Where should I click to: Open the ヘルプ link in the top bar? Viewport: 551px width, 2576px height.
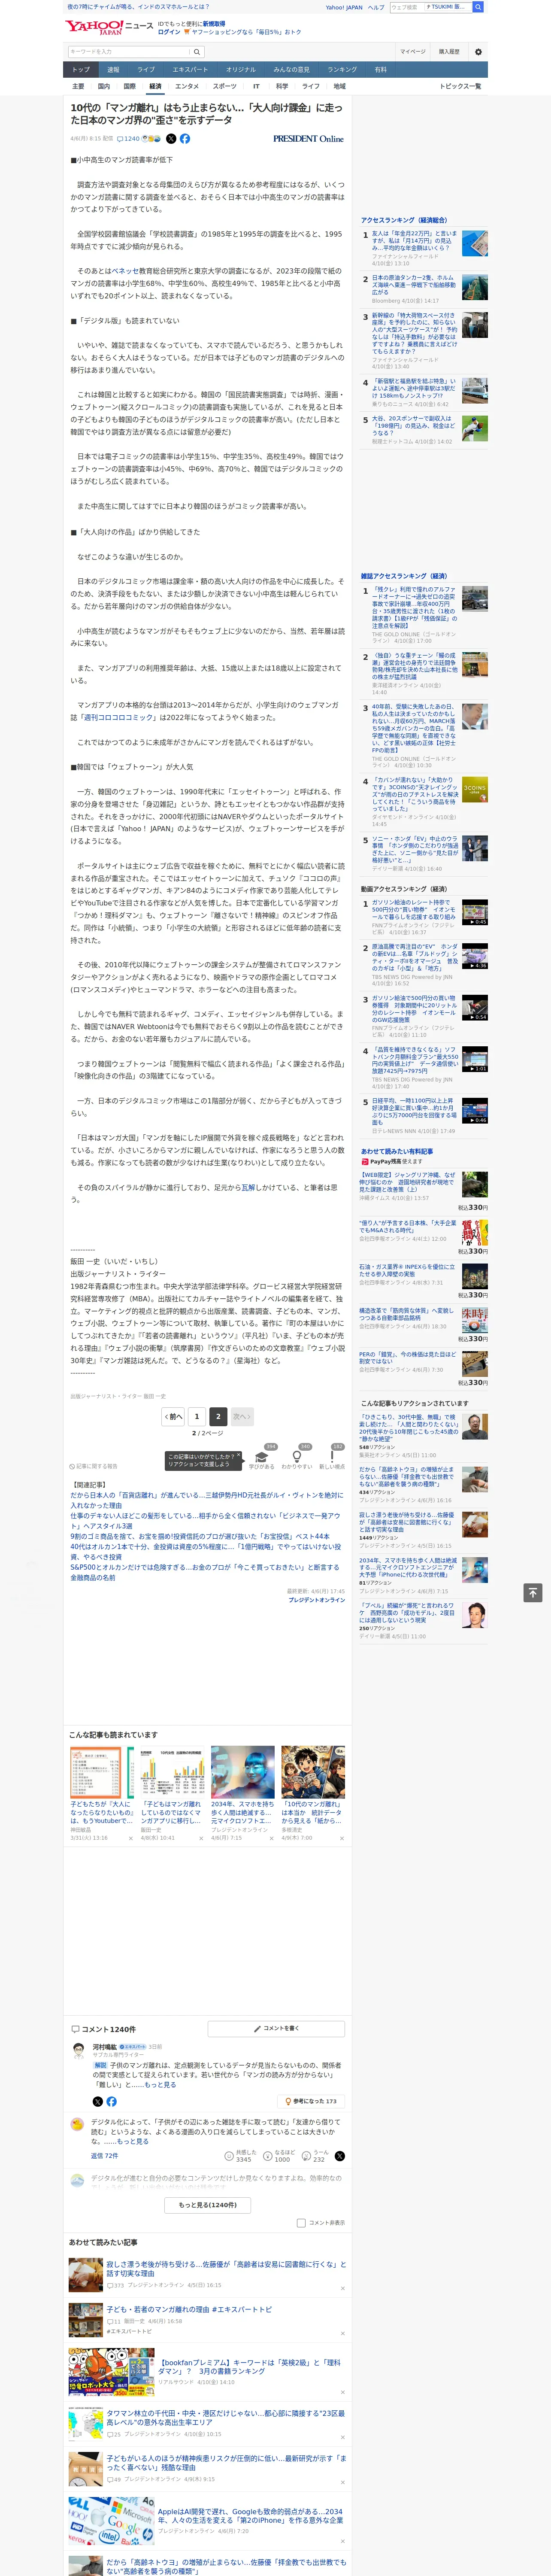376,7
